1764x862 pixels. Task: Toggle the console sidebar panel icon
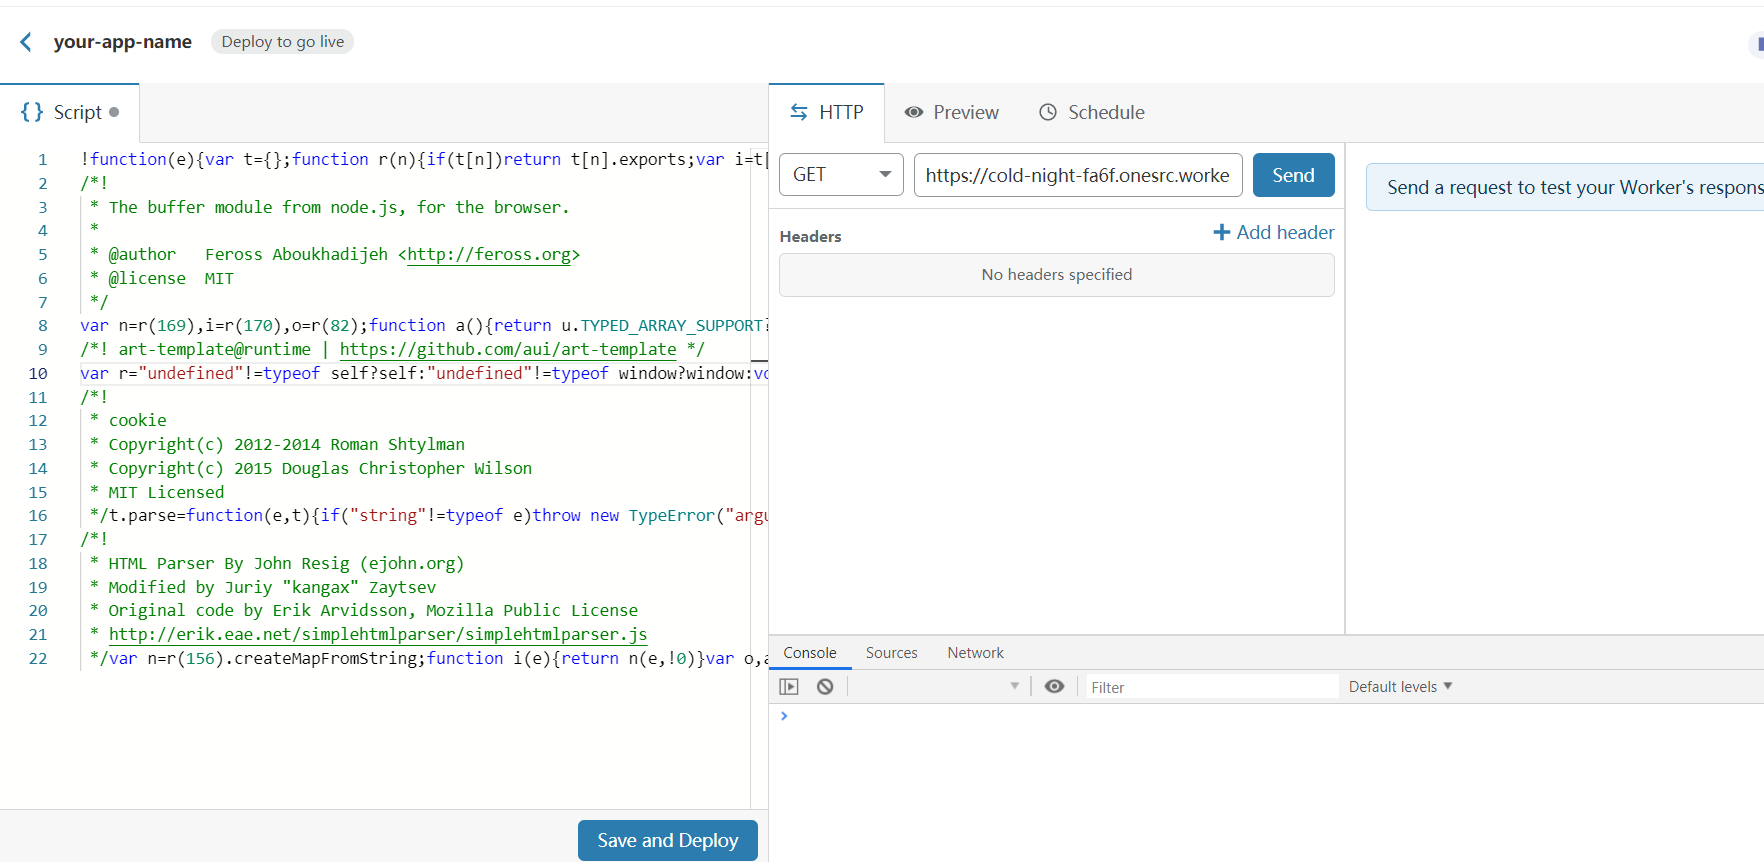(x=789, y=687)
